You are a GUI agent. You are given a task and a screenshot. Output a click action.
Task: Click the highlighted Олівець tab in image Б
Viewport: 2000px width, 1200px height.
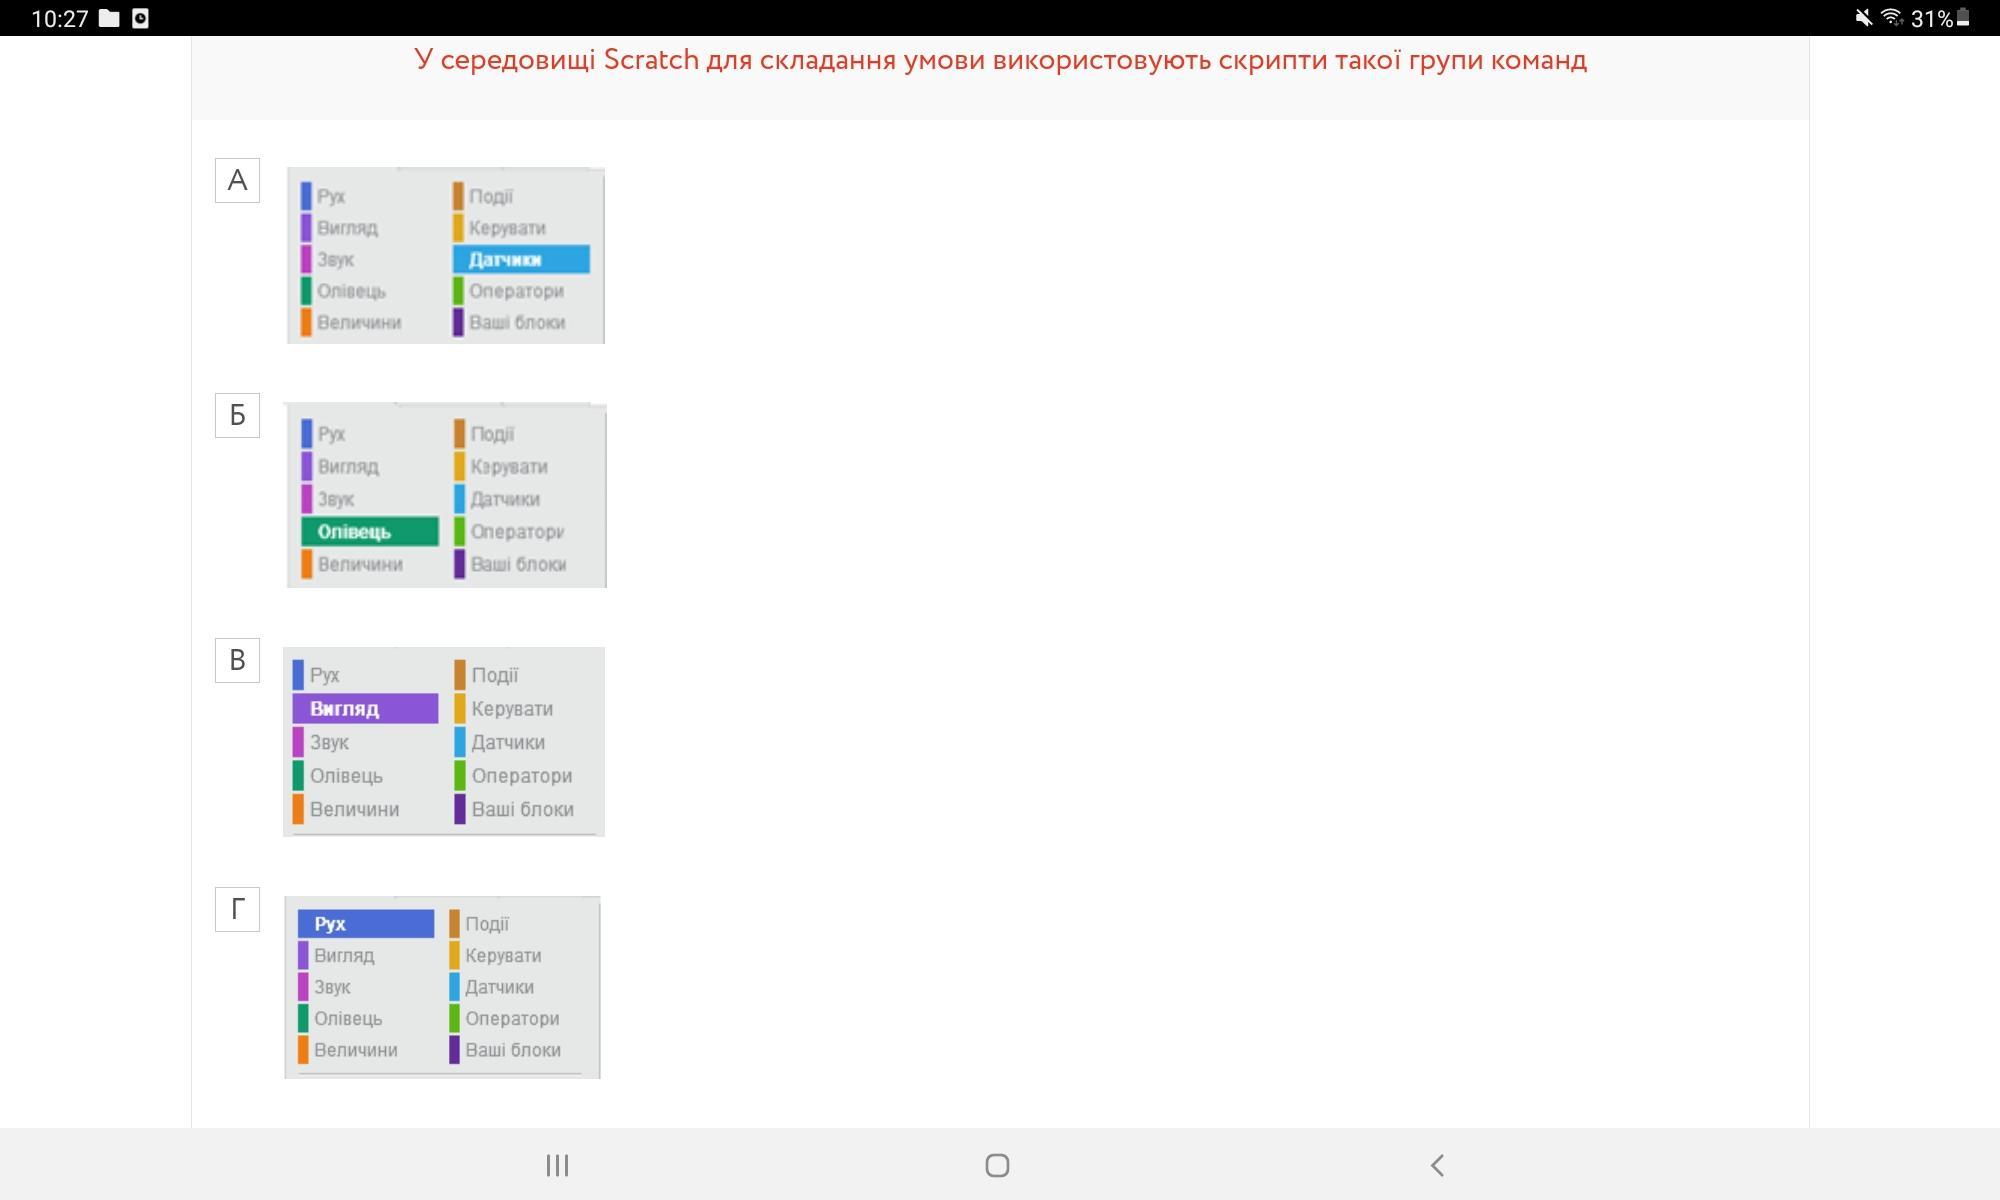click(x=369, y=532)
